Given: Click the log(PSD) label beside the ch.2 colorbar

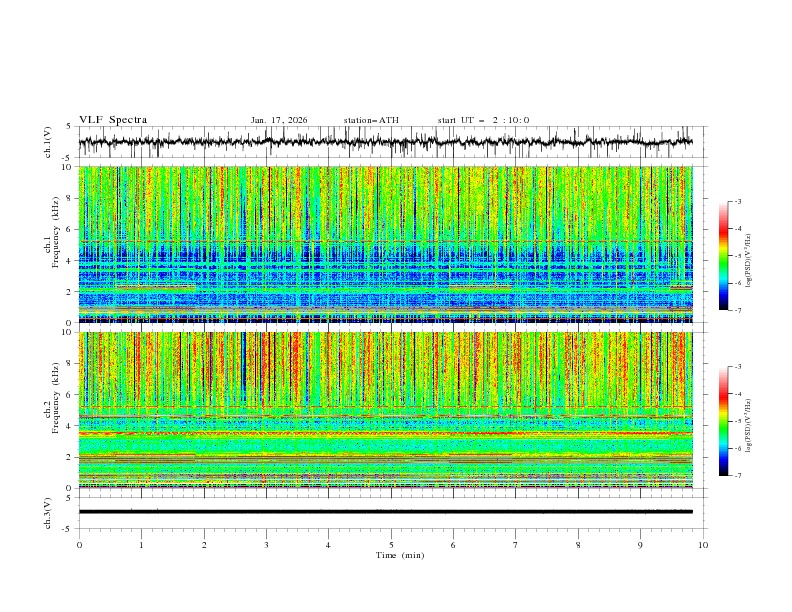Looking at the screenshot, I should [749, 425].
